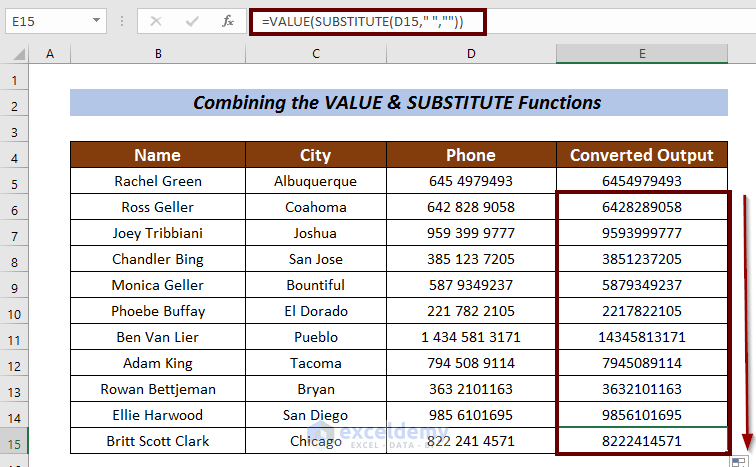Click the Enter checkmark formula icon
Viewport: 756px width, 467px height.
tap(193, 20)
